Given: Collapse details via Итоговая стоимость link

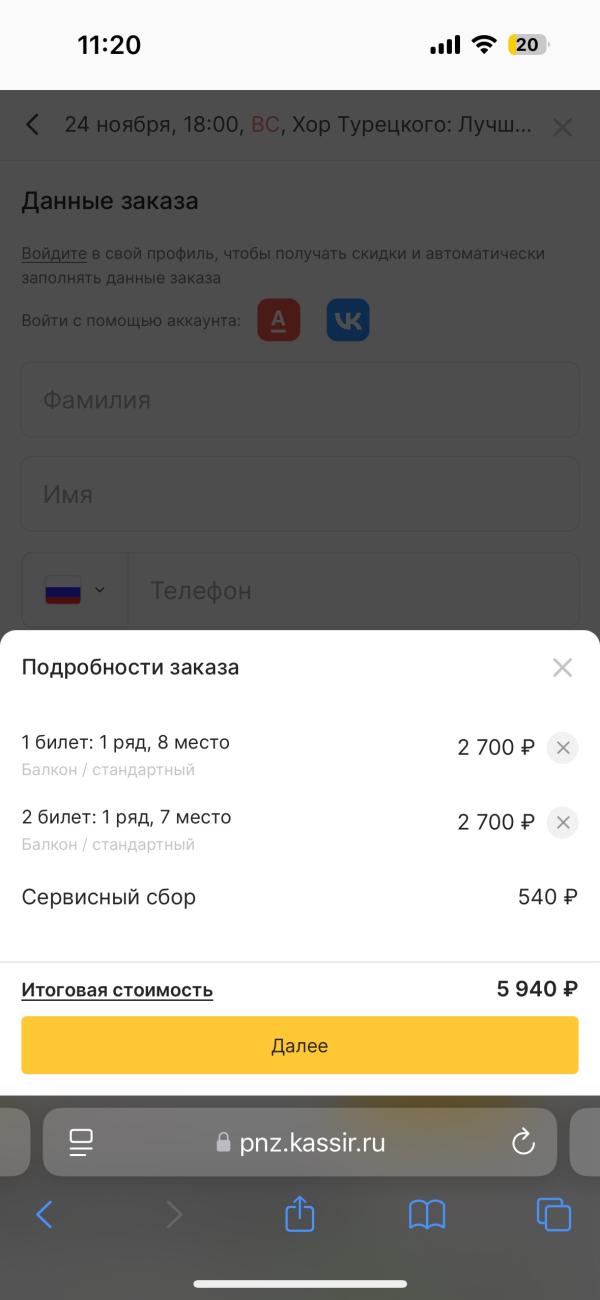Looking at the screenshot, I should [117, 990].
